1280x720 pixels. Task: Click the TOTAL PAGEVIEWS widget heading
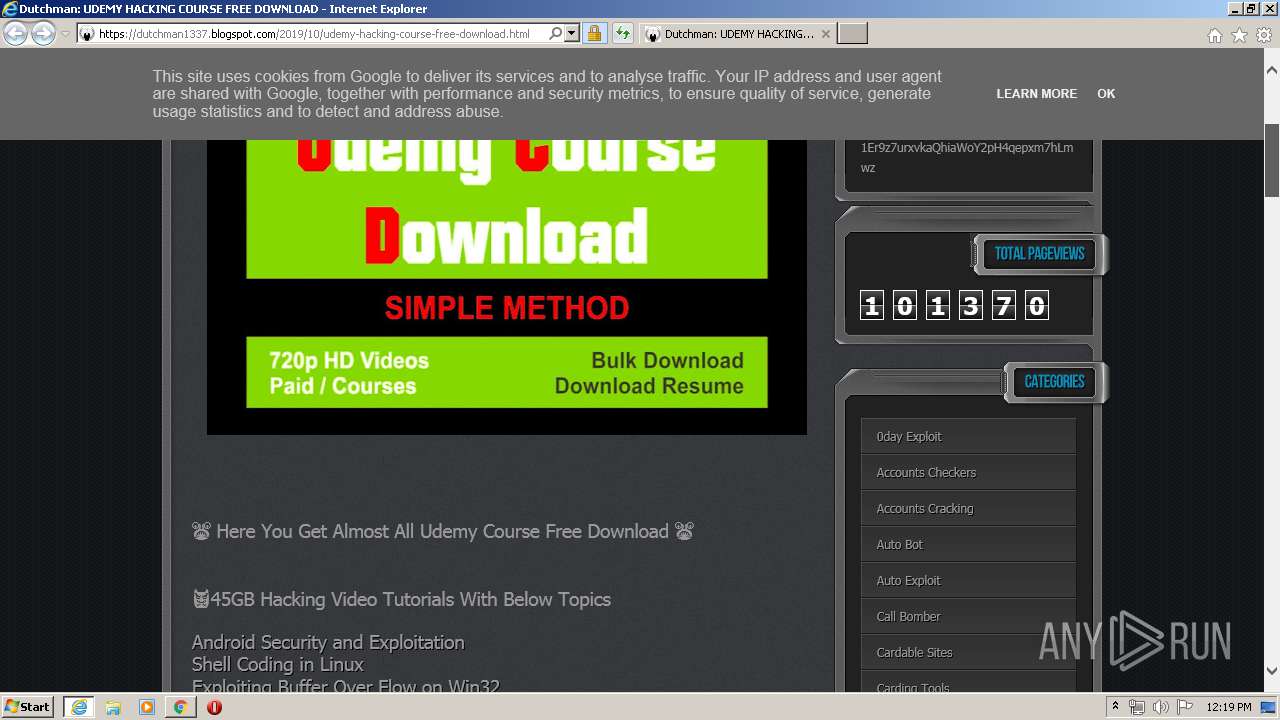1039,253
